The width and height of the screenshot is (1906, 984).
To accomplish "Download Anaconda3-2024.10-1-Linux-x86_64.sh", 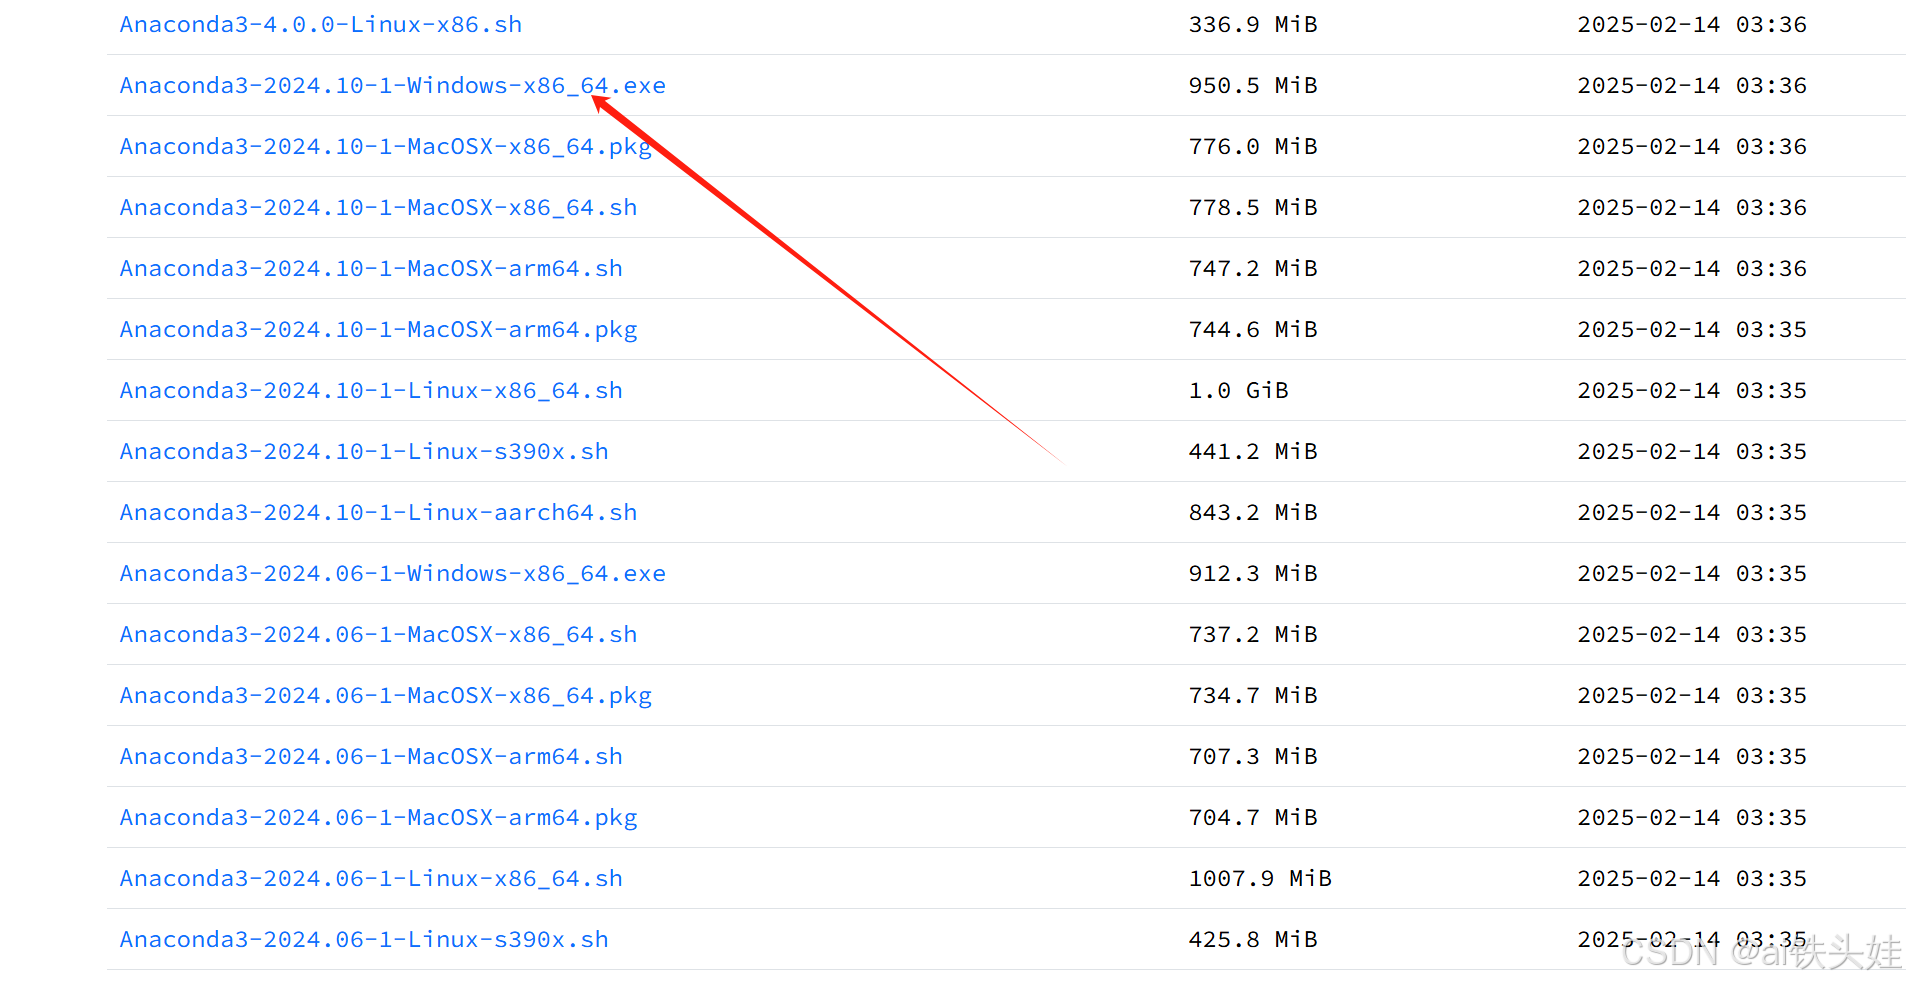I will click(371, 391).
